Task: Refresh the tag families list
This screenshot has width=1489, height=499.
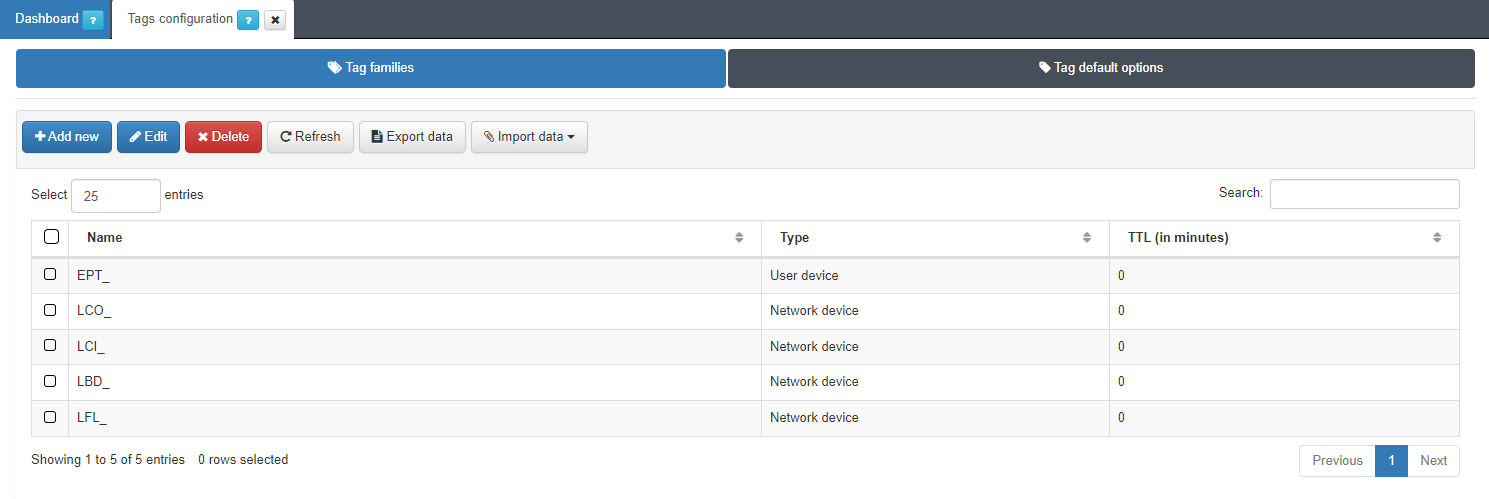Action: pyautogui.click(x=310, y=137)
